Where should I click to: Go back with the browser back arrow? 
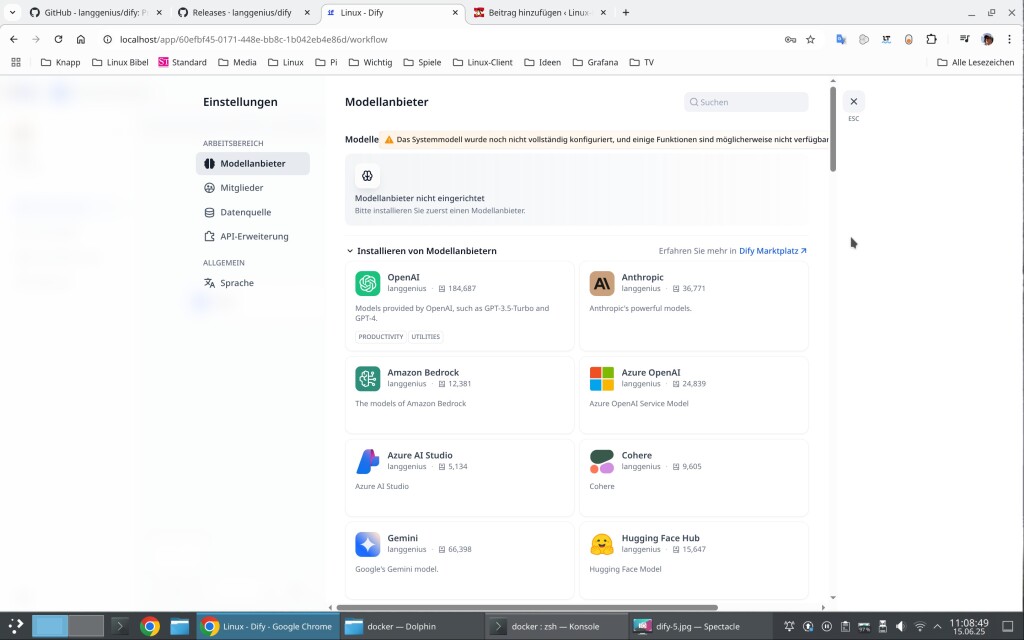tap(14, 39)
